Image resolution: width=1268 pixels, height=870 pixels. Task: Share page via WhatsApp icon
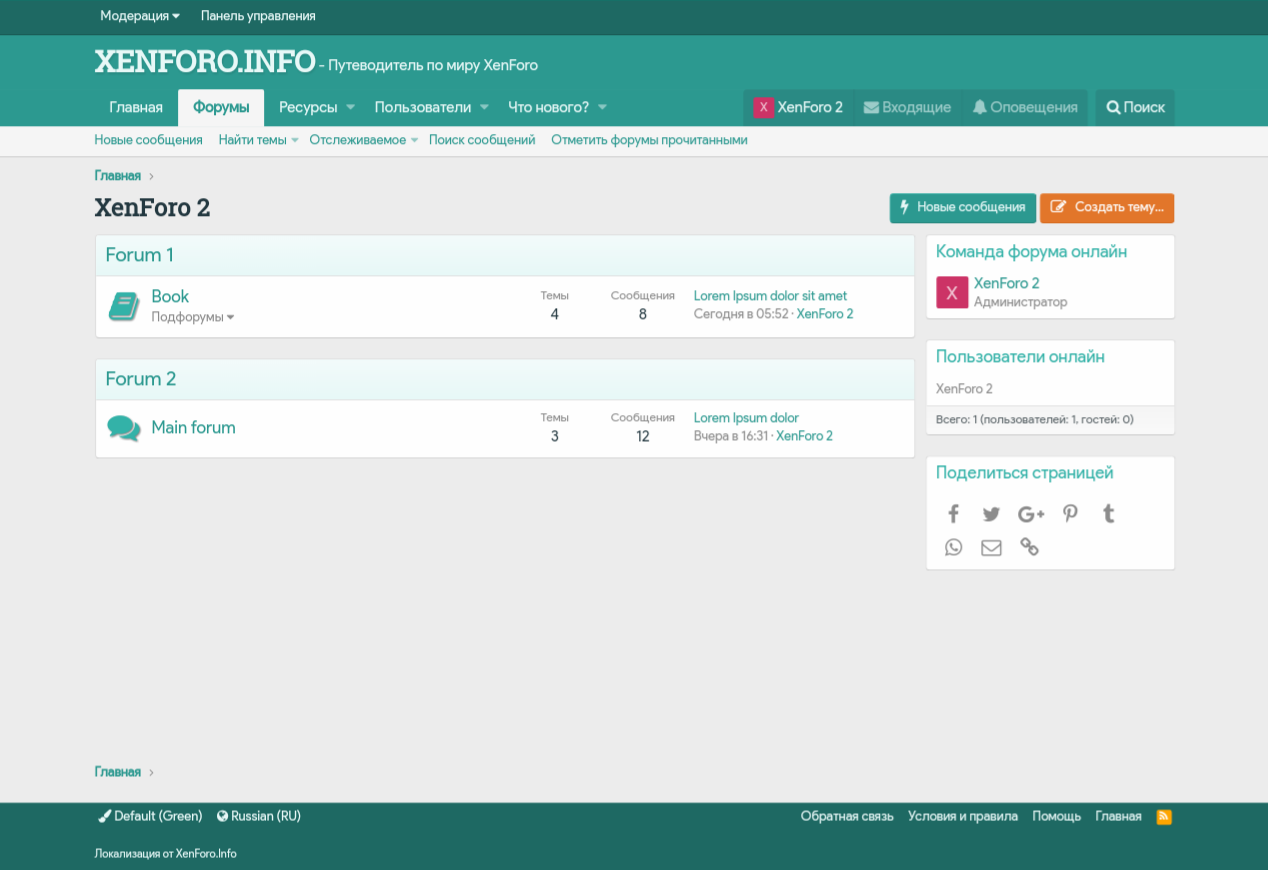953,547
